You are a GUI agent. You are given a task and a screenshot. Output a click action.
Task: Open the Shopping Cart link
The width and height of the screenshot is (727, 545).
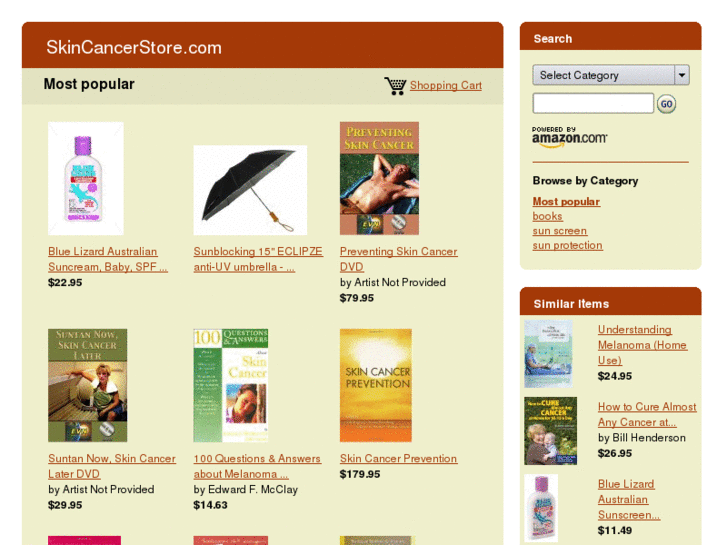point(446,85)
